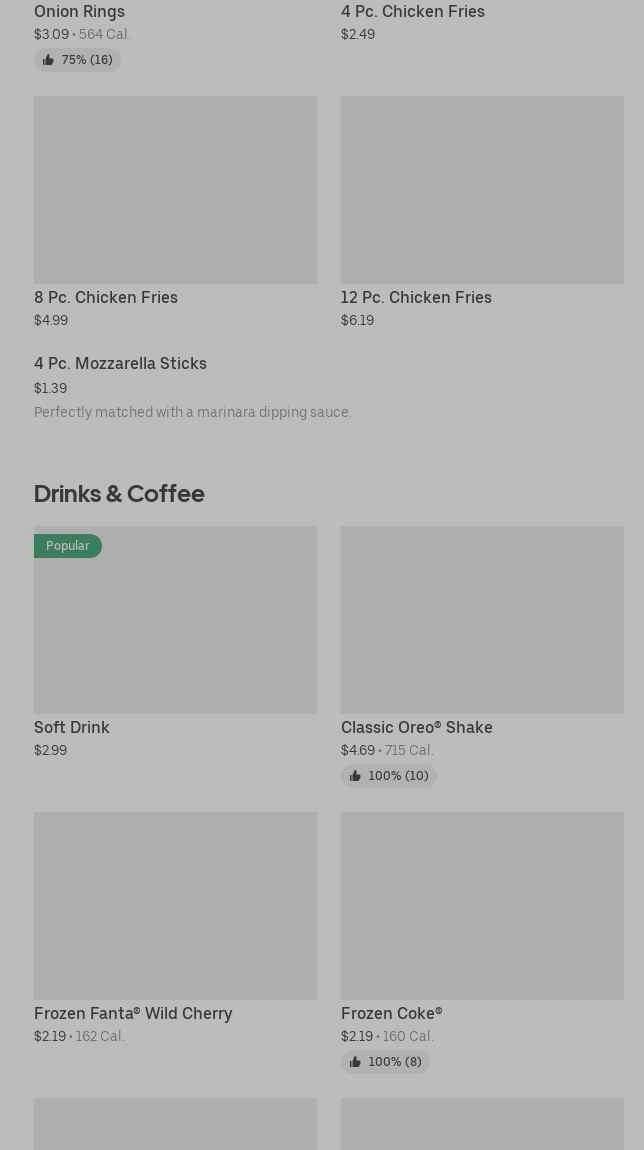Open the Frozen Coke item image
The height and width of the screenshot is (1150, 644).
[482, 906]
